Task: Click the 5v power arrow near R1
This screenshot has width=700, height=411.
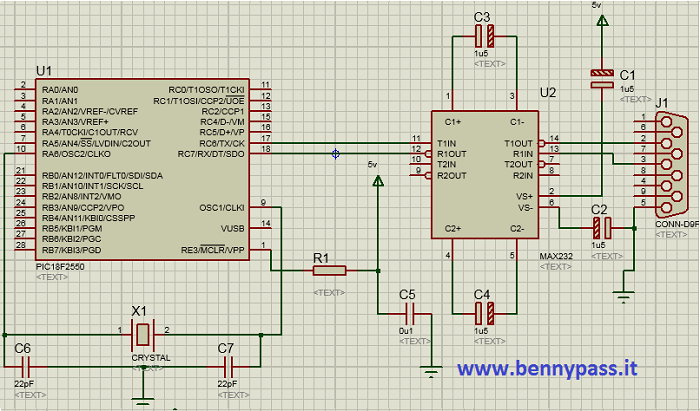Action: click(378, 181)
